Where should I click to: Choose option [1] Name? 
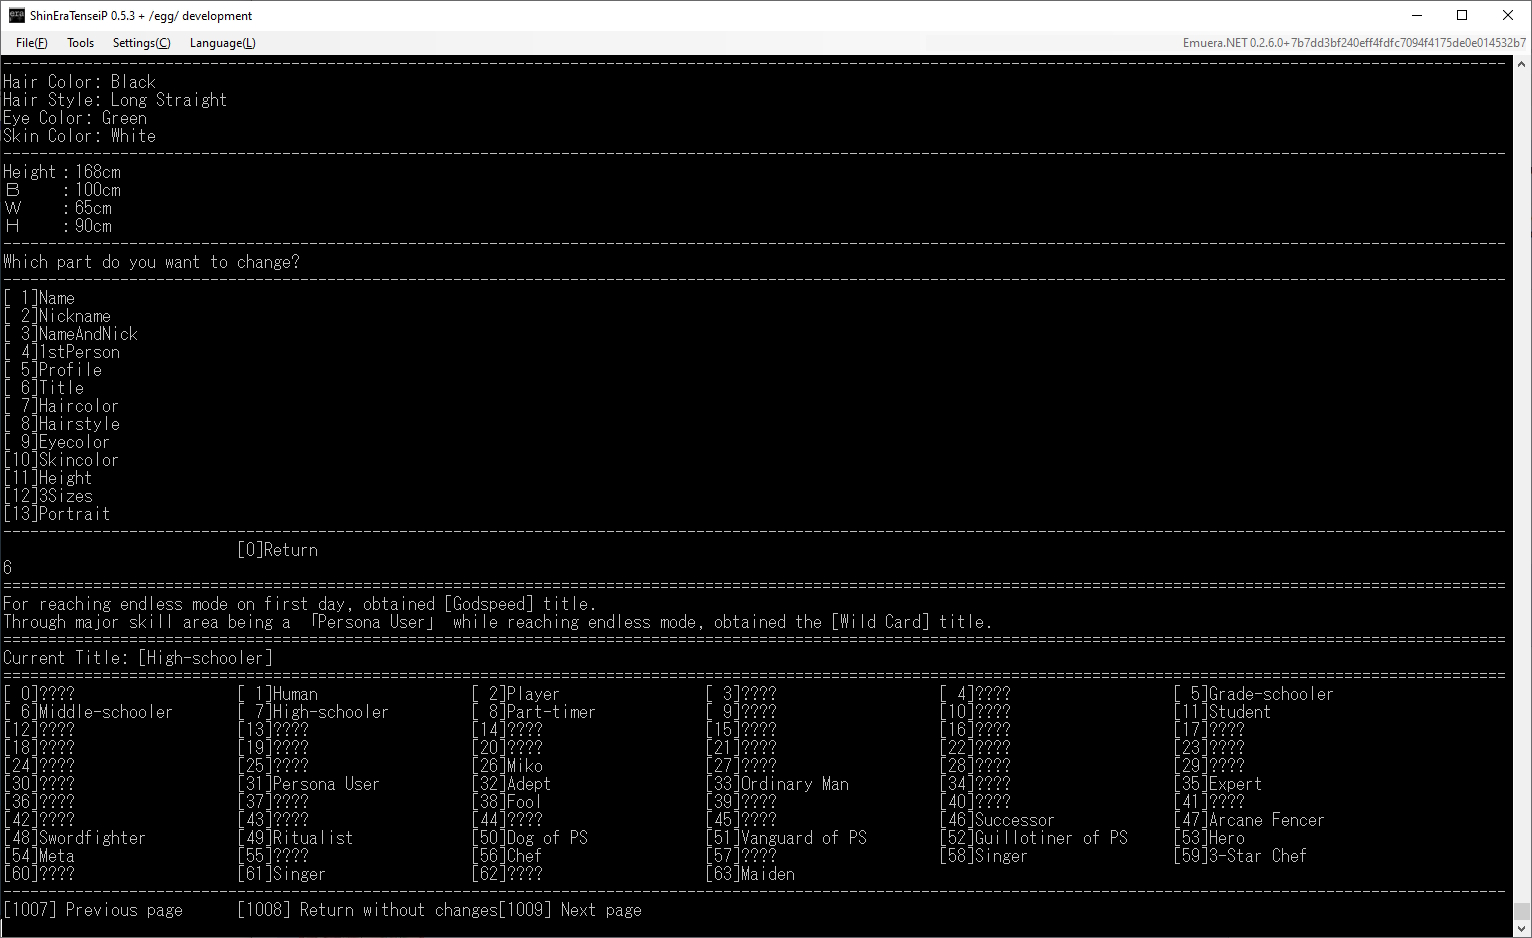[39, 298]
